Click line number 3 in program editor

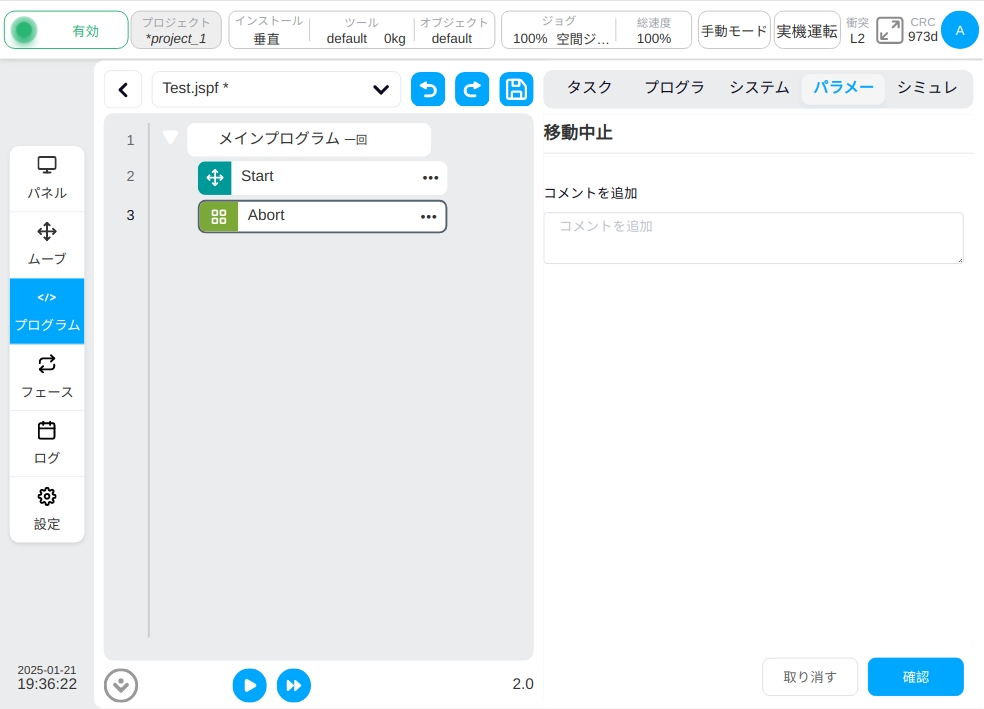[131, 215]
